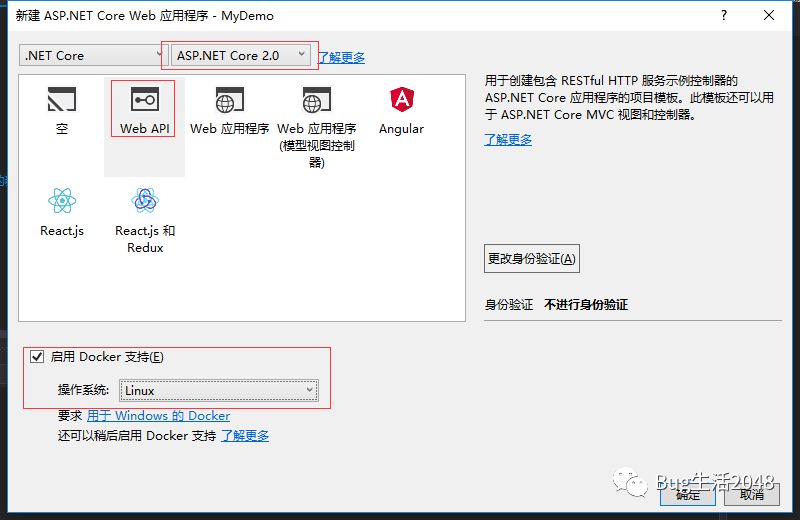Click the 身份验证 label
The height and width of the screenshot is (520, 800).
[x=509, y=305]
